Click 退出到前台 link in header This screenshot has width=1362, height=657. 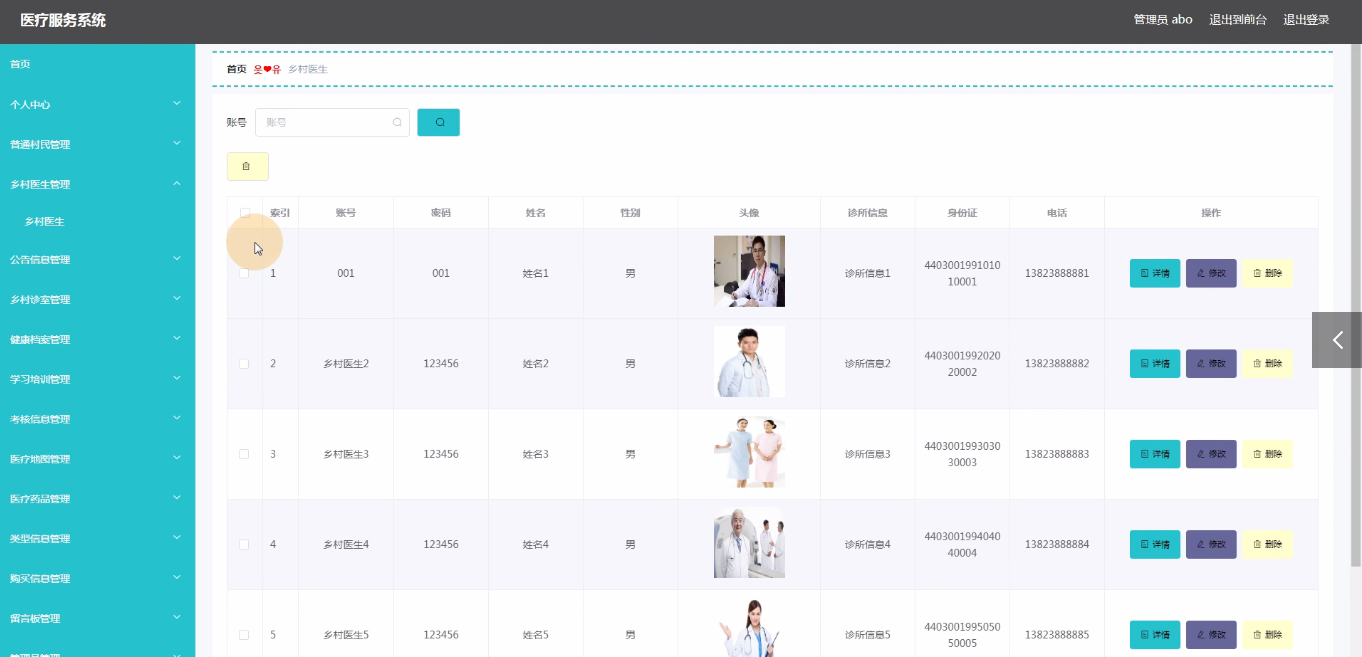(x=1237, y=20)
